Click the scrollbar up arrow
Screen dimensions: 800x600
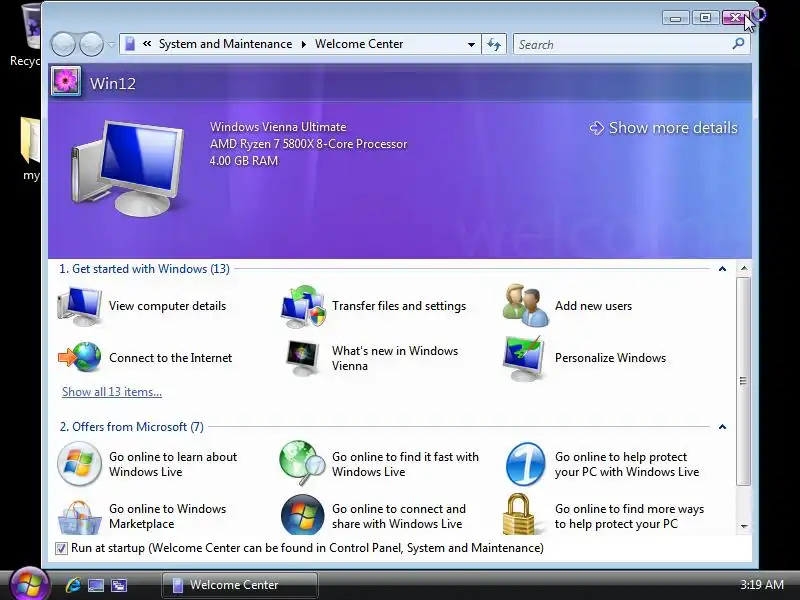click(x=744, y=268)
